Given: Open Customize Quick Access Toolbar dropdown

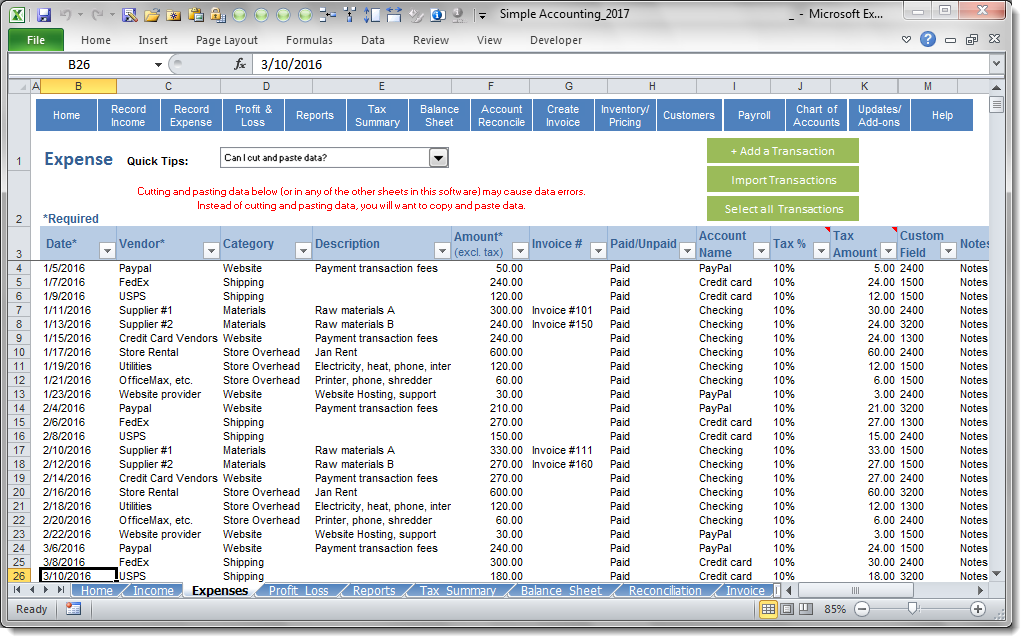Looking at the screenshot, I should [x=482, y=15].
